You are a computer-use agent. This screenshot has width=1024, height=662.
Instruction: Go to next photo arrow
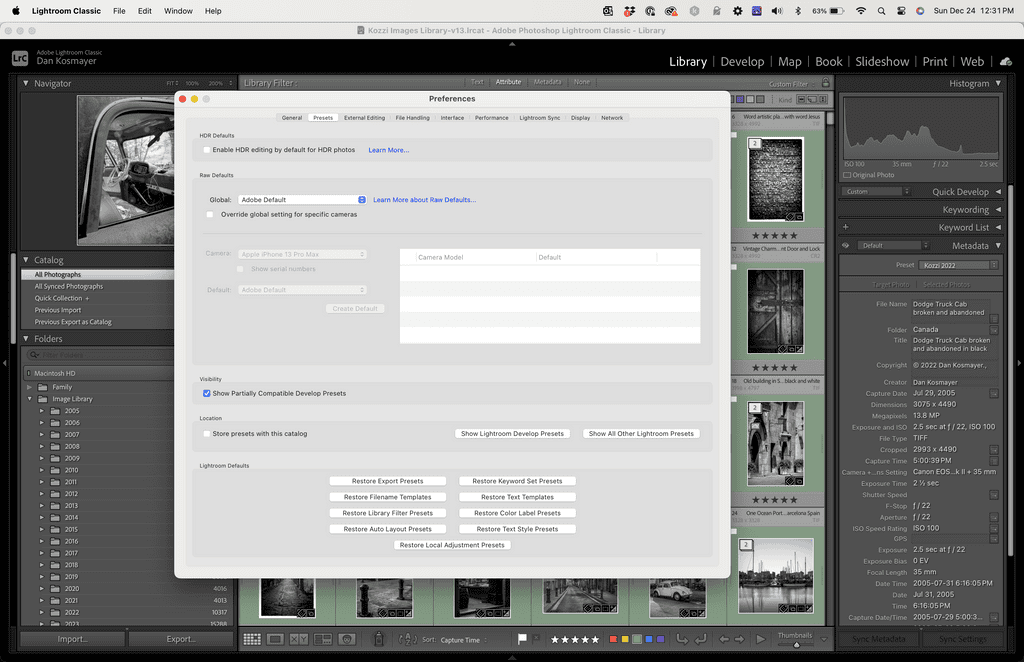739,639
